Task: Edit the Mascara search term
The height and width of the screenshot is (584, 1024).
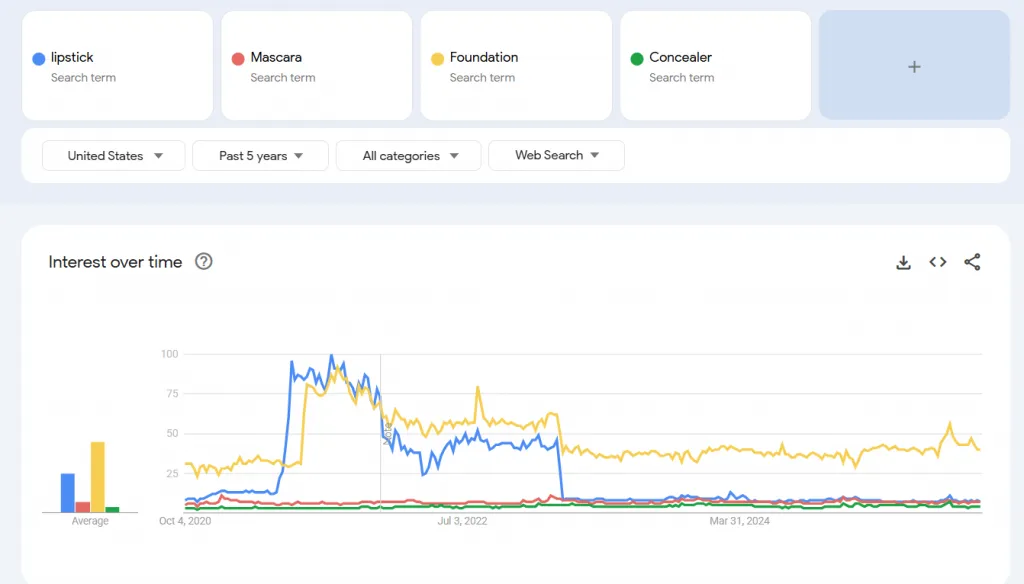Action: (x=276, y=58)
